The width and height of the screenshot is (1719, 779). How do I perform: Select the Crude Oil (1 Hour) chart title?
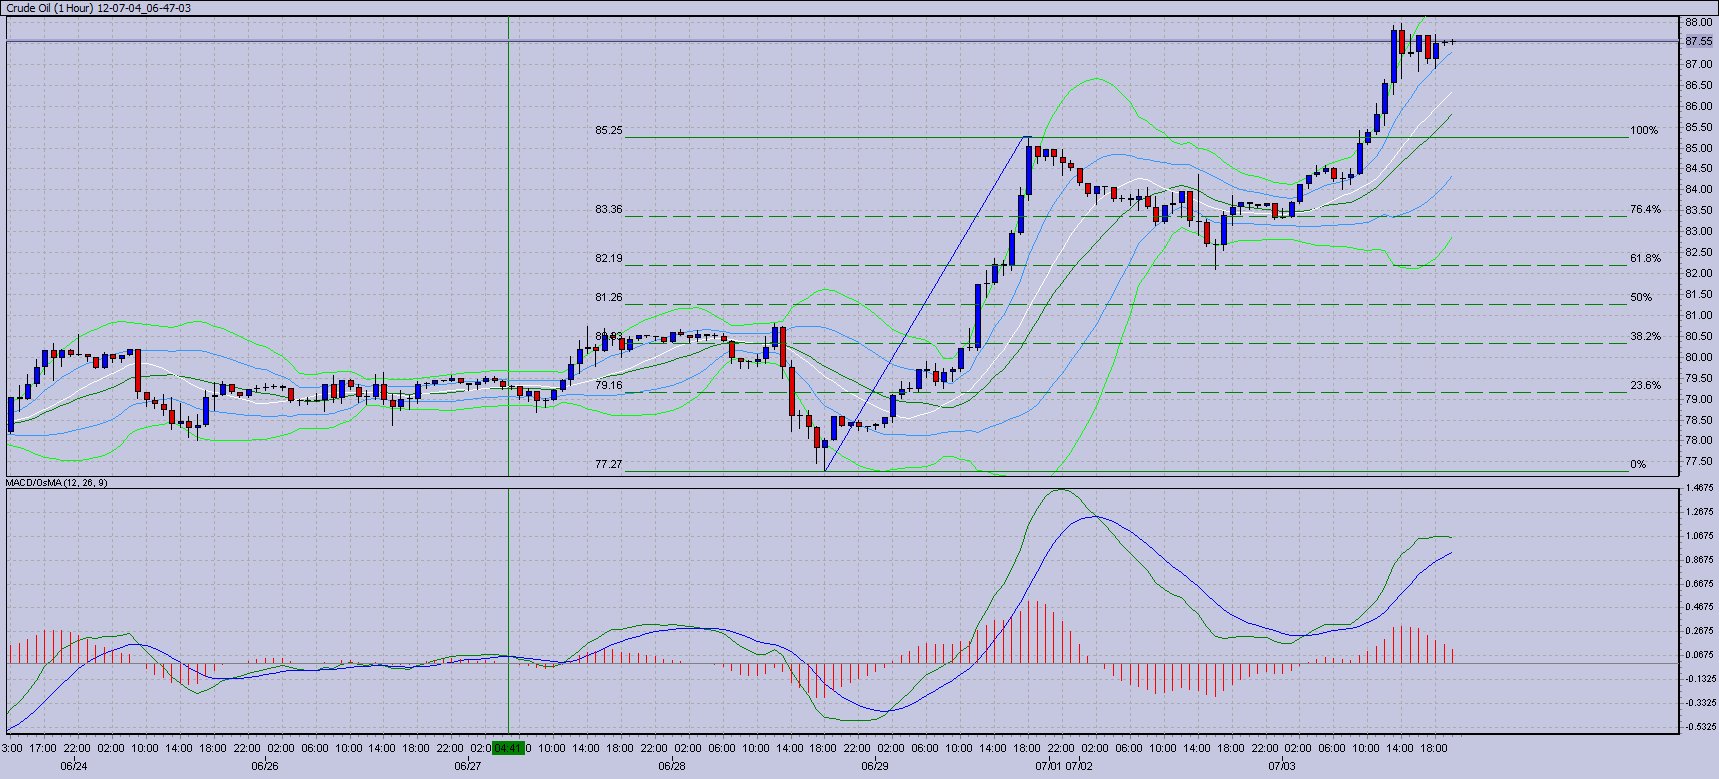tap(98, 8)
